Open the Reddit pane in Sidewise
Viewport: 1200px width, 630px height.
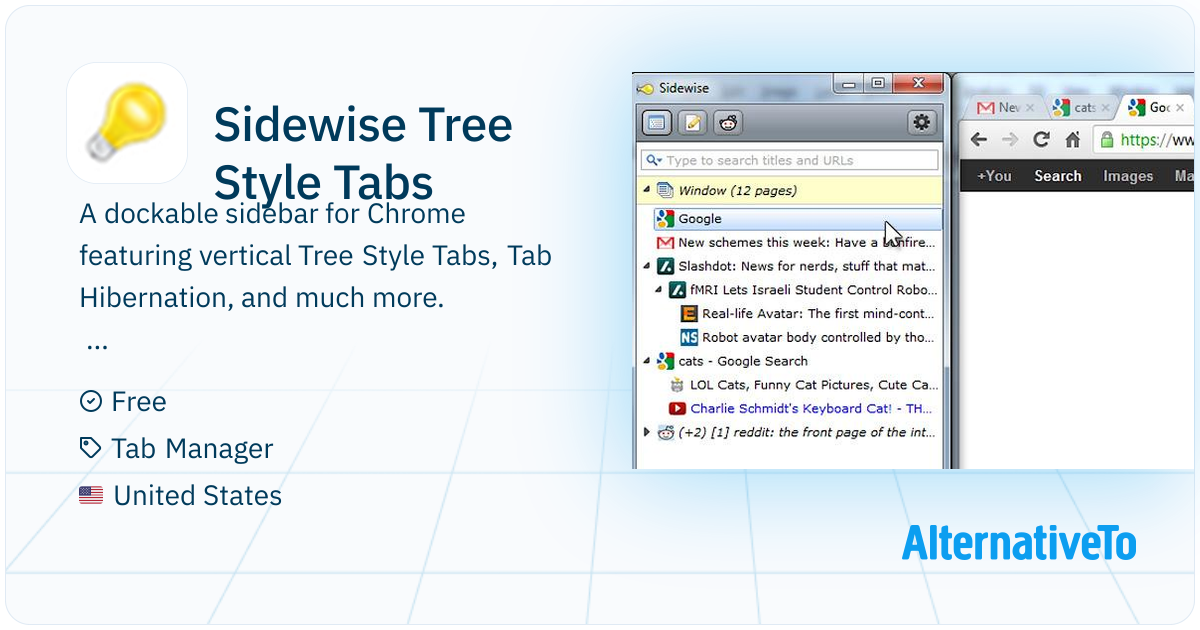tap(728, 123)
